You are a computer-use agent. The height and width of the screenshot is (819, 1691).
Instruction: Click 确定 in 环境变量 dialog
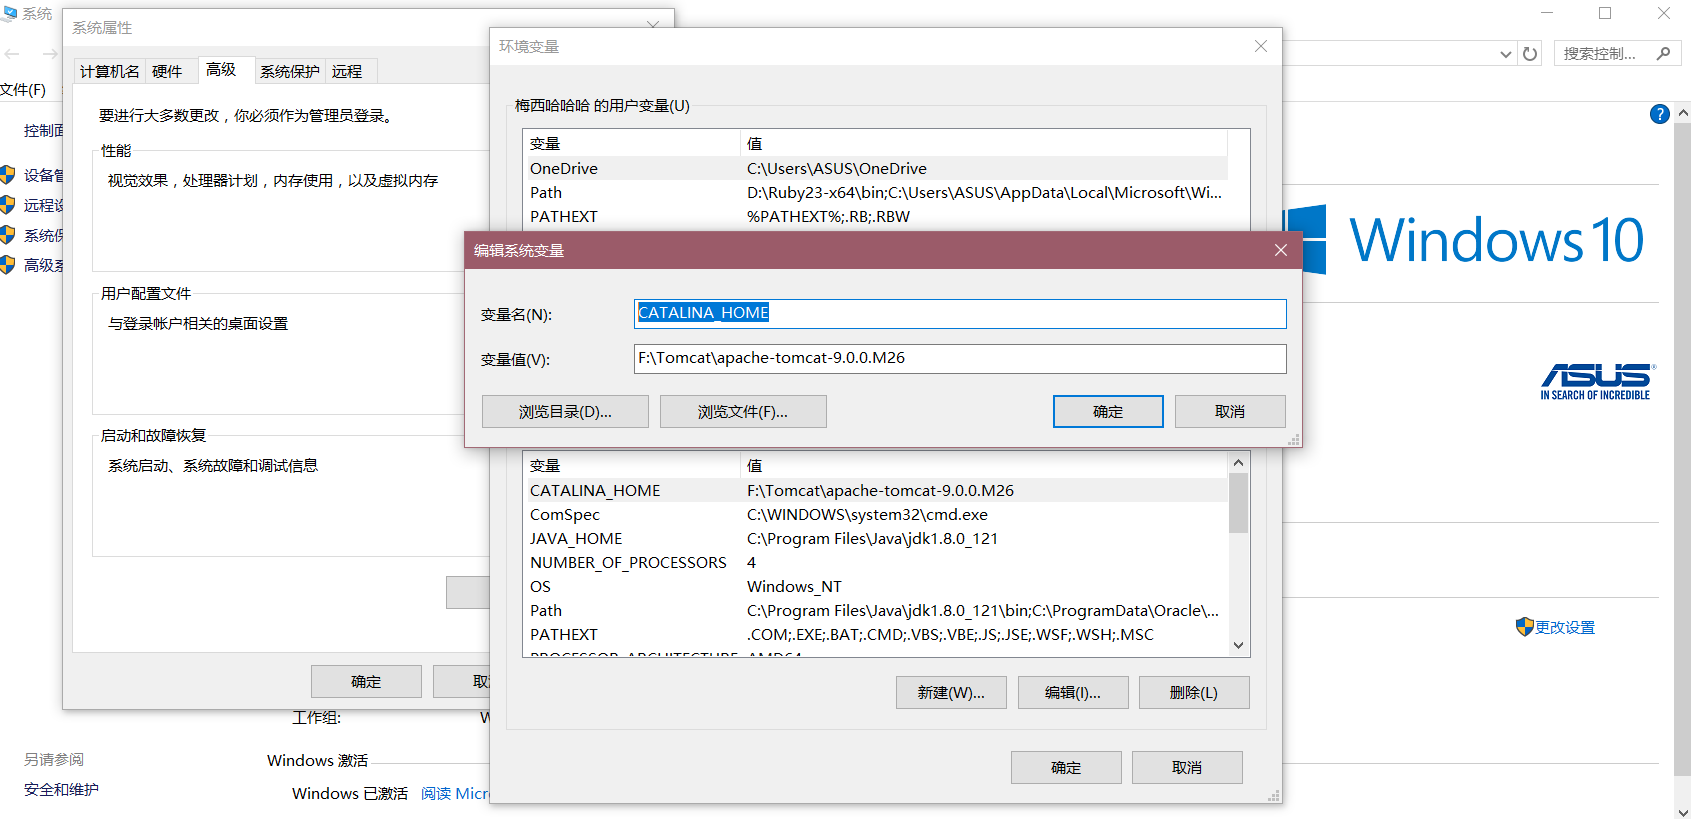click(x=1066, y=767)
